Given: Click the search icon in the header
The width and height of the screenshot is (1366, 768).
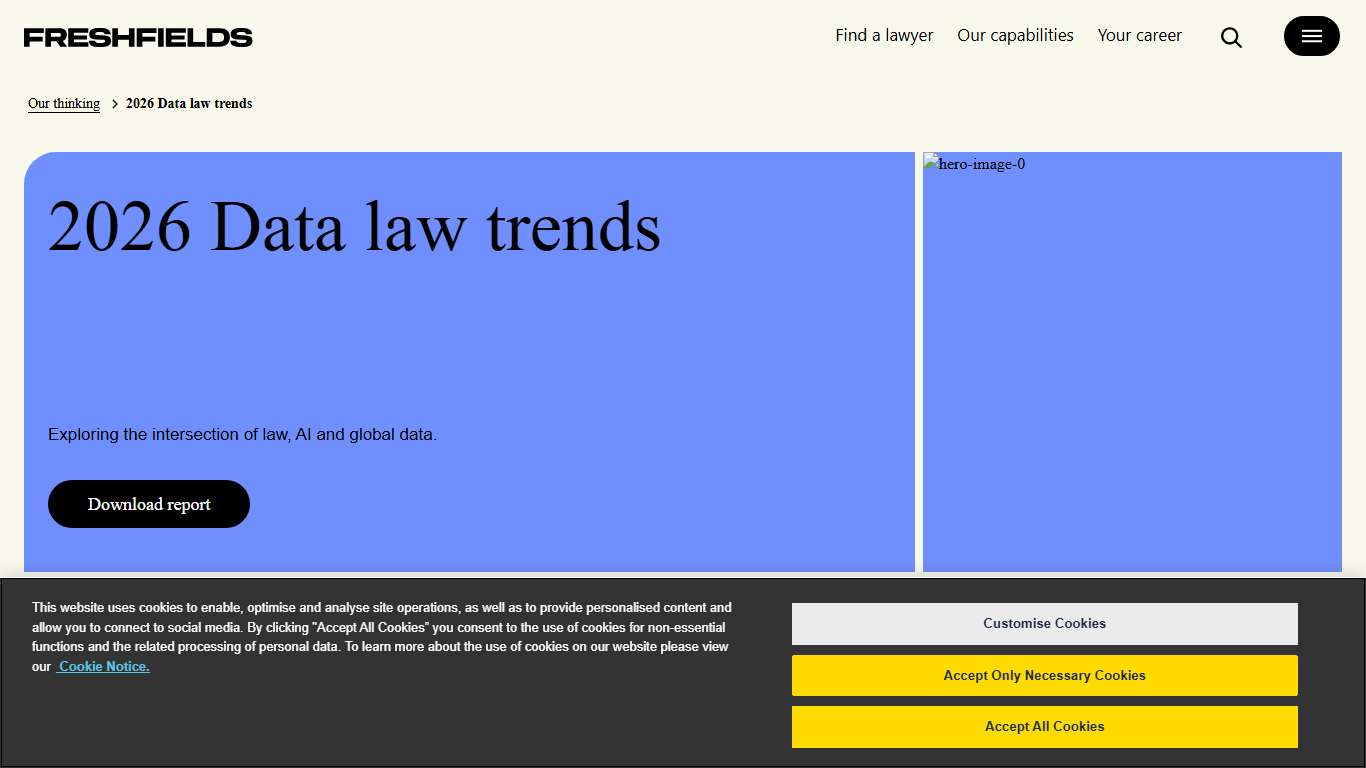Looking at the screenshot, I should click(x=1231, y=36).
